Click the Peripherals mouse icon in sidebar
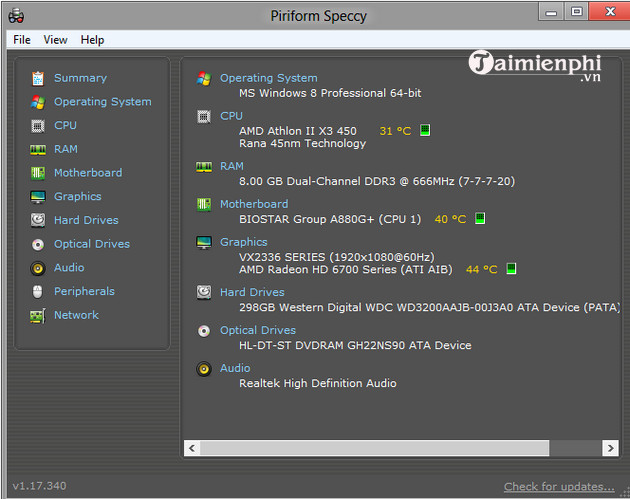 (38, 292)
